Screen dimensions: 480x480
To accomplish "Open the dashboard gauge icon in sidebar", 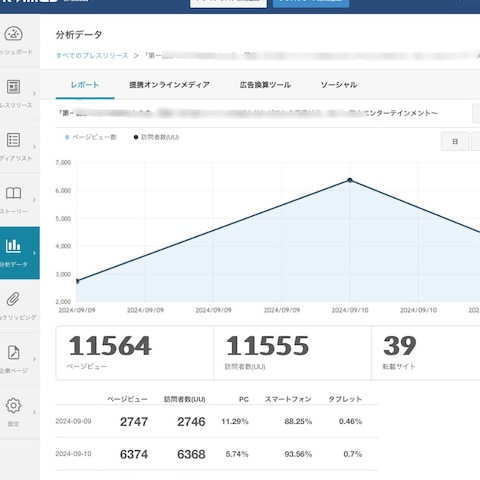I will 13,33.
